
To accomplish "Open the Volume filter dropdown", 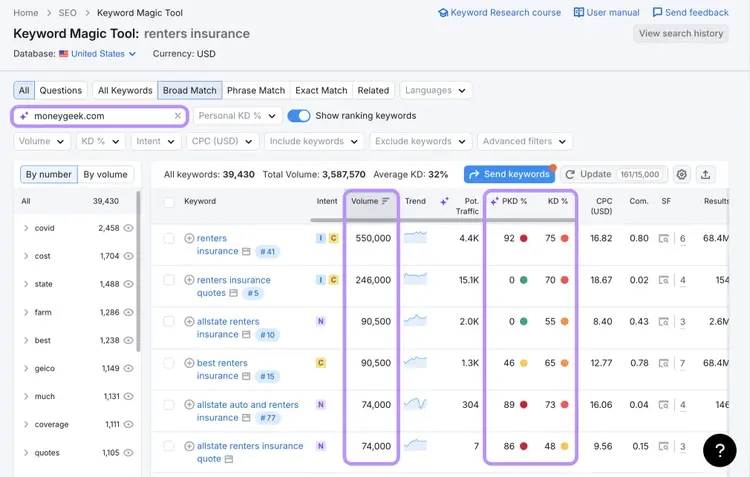I will point(42,141).
